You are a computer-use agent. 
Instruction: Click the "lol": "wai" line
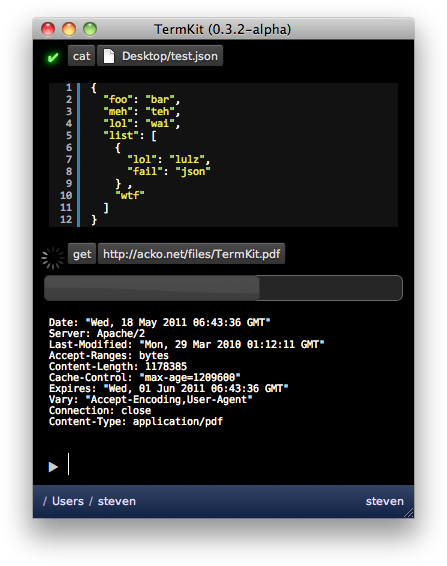pos(142,123)
